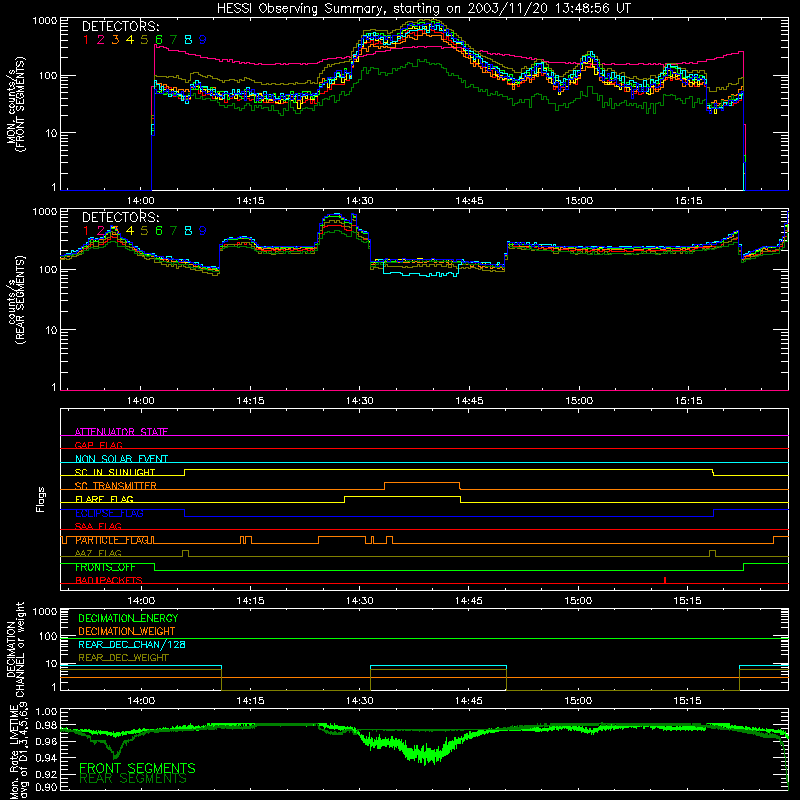Click the 100 y-axis value on rear segments plot

coord(48,269)
